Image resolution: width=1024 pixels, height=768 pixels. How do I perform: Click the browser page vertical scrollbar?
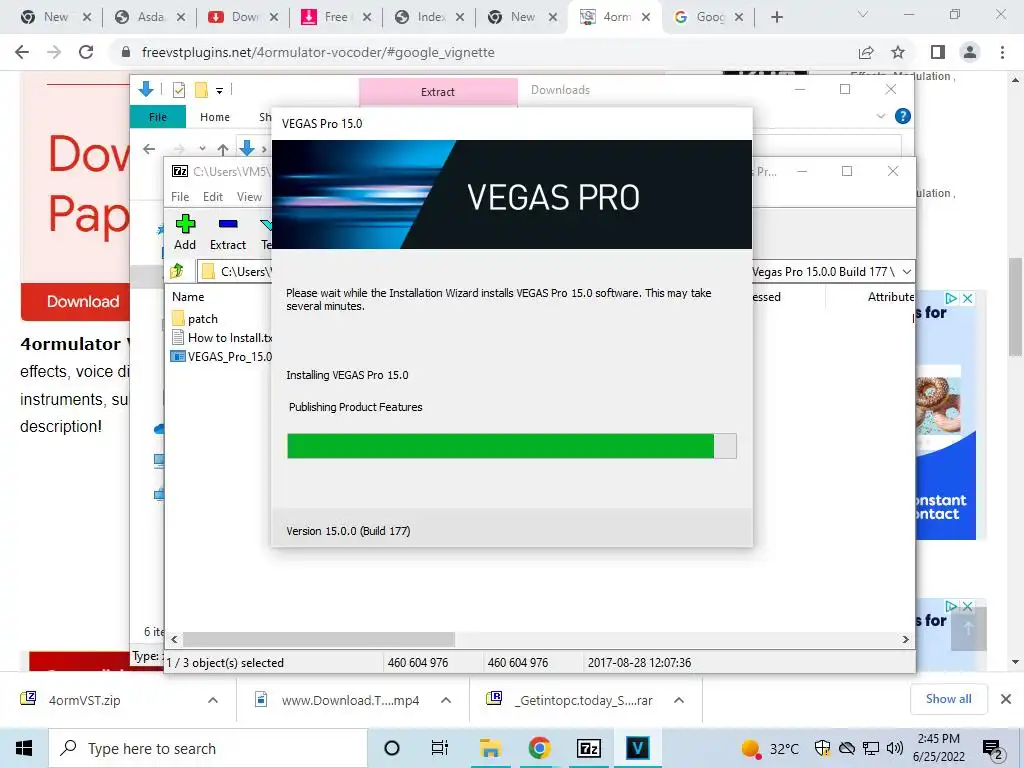tap(1015, 307)
